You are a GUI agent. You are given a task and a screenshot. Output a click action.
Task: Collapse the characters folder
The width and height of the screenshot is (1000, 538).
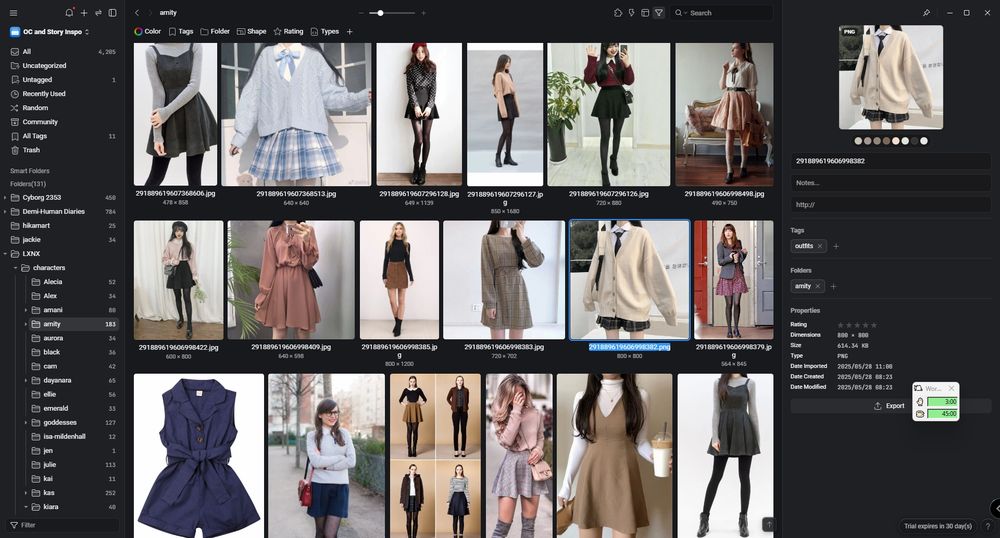15,268
